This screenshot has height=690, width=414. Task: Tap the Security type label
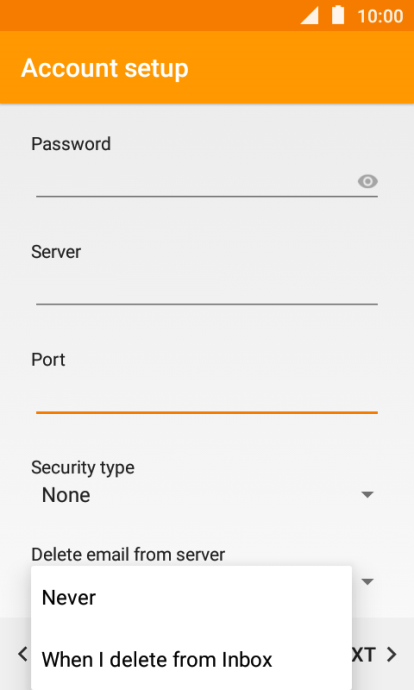pyautogui.click(x=83, y=468)
